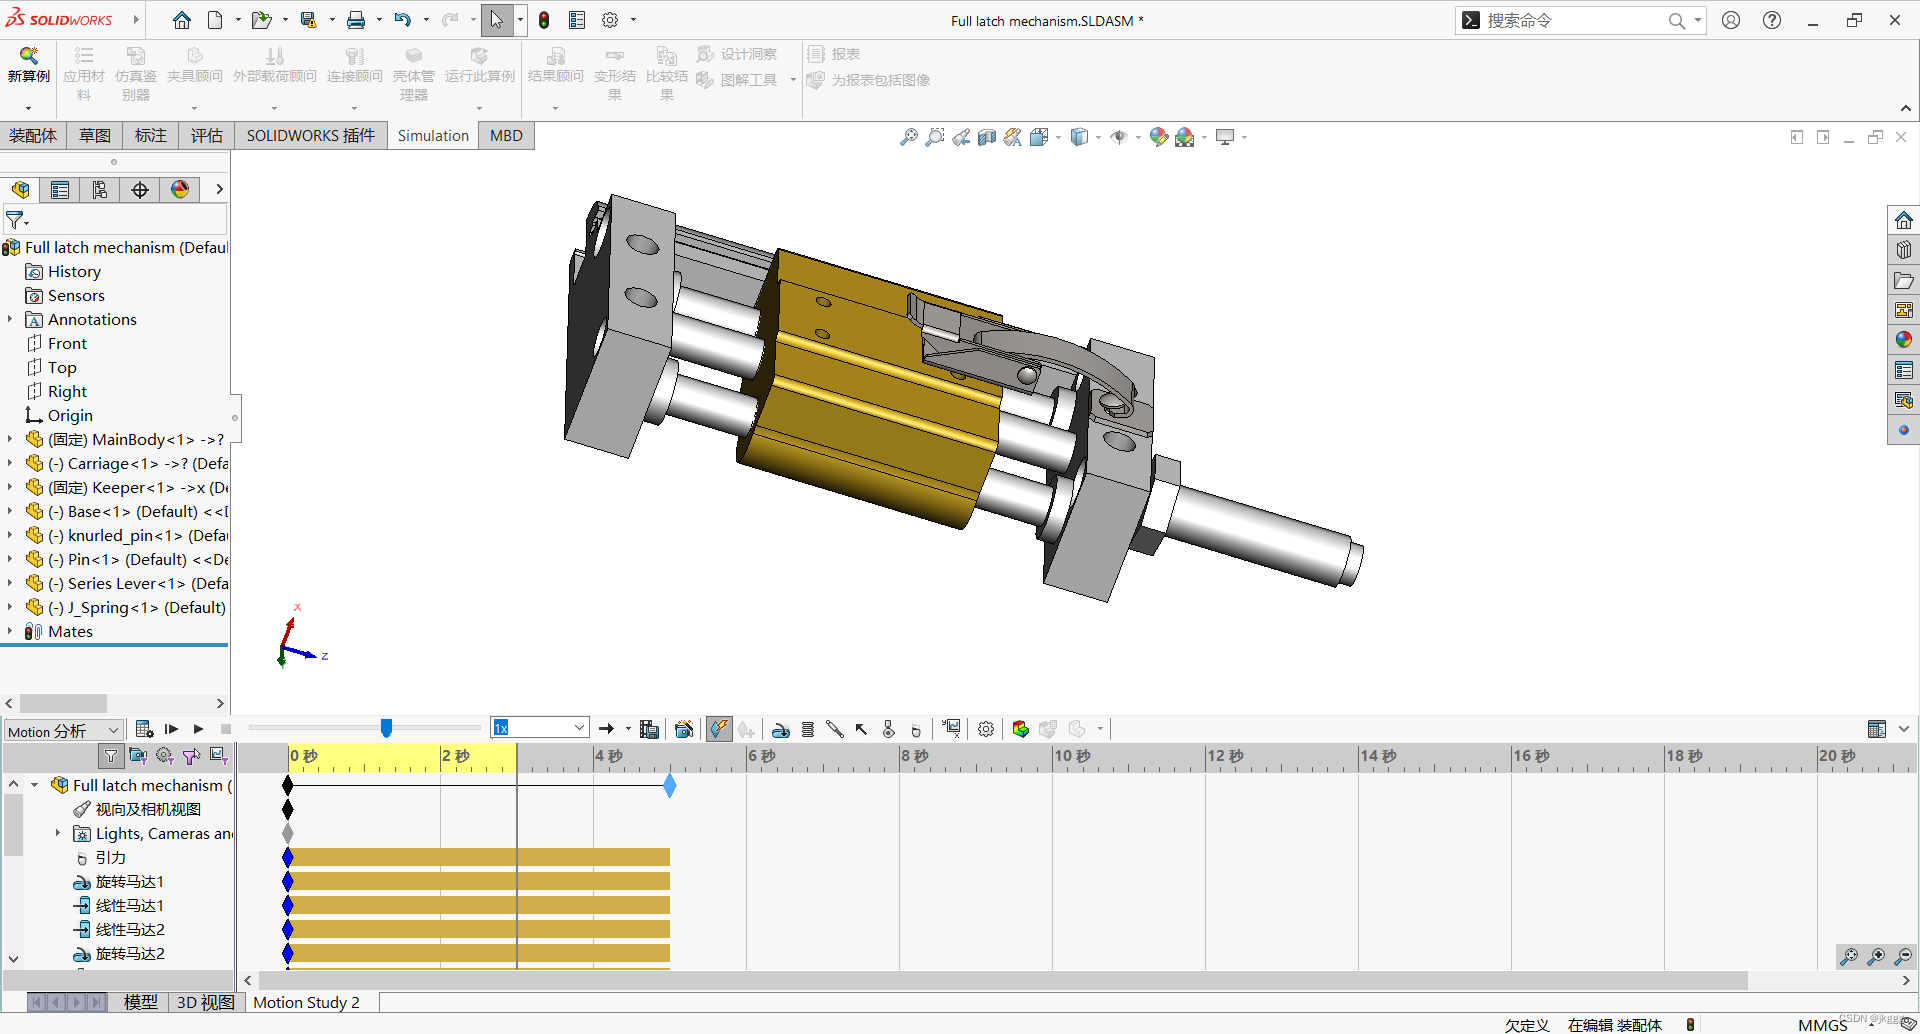Collapse the simulation ribbon via chevron
This screenshot has height=1034, width=1920.
[1905, 109]
